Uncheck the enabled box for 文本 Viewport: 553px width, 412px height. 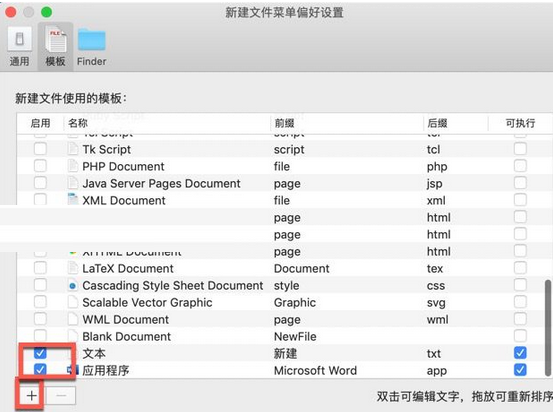coord(40,352)
